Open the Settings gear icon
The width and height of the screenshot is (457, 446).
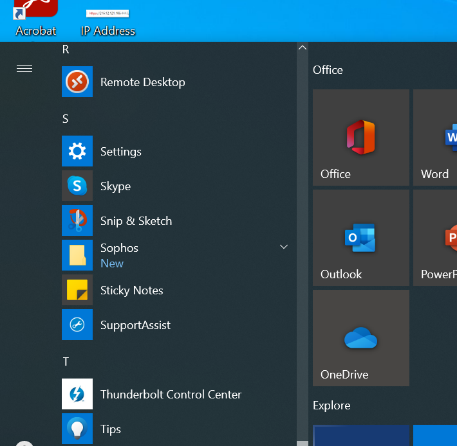click(77, 151)
